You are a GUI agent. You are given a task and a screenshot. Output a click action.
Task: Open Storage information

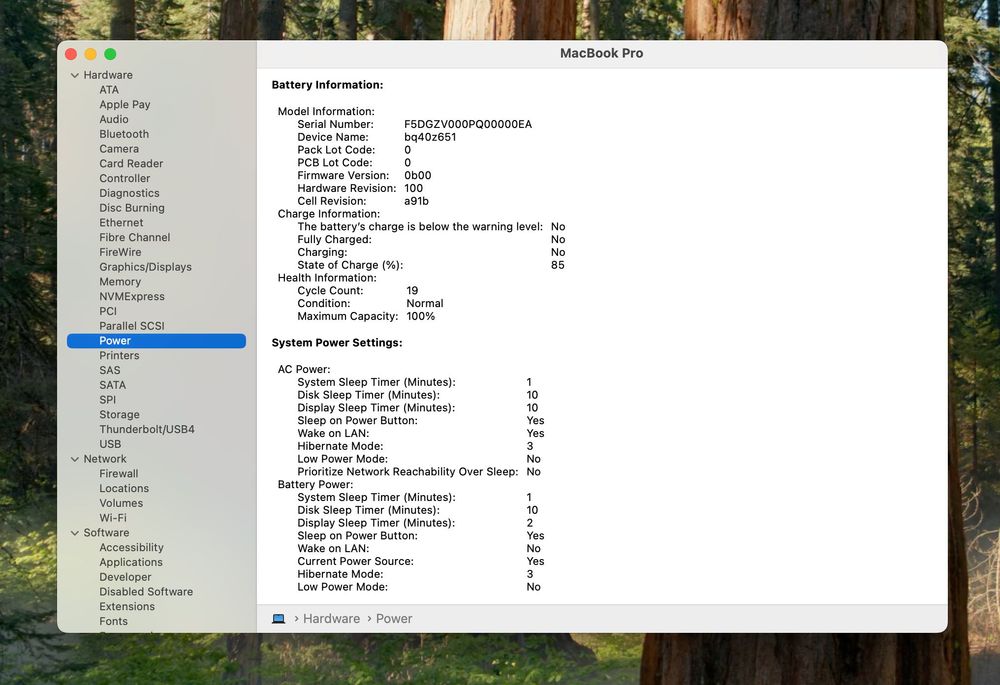pyautogui.click(x=119, y=415)
